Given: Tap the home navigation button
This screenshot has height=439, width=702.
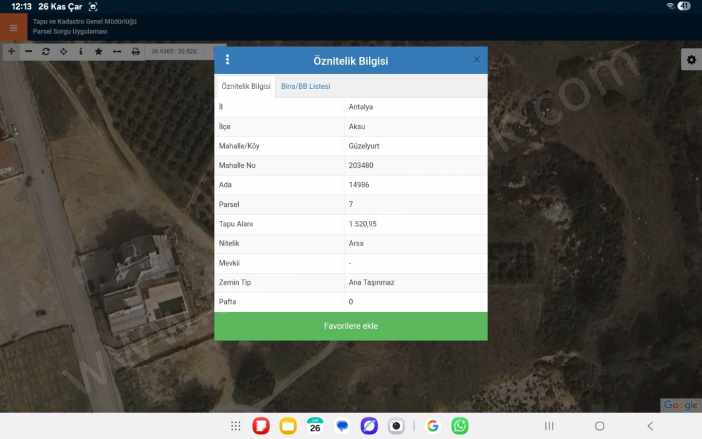Looking at the screenshot, I should tap(599, 426).
